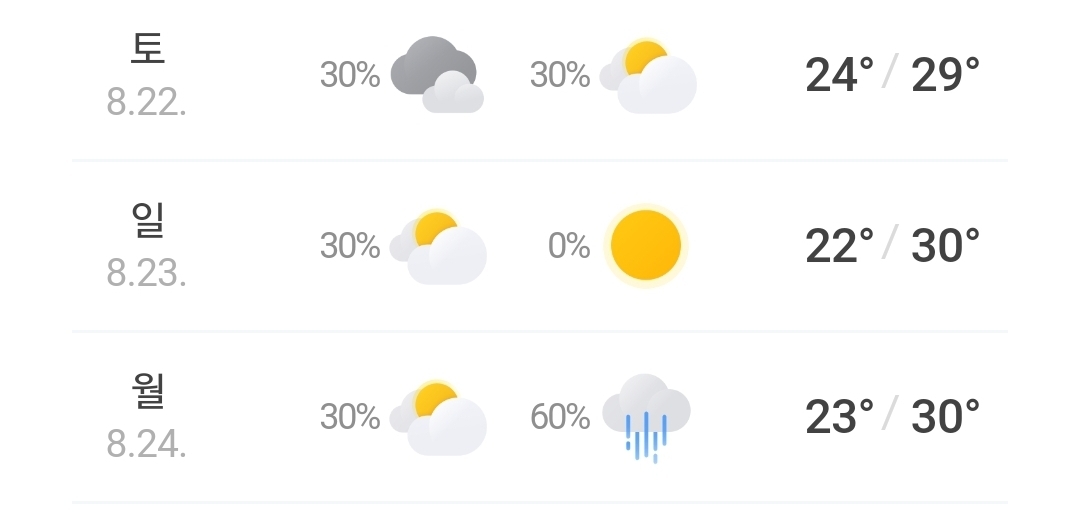Image resolution: width=1080 pixels, height=513 pixels.
Task: Tap Sunday morning partly cloudy icon
Action: pyautogui.click(x=438, y=246)
